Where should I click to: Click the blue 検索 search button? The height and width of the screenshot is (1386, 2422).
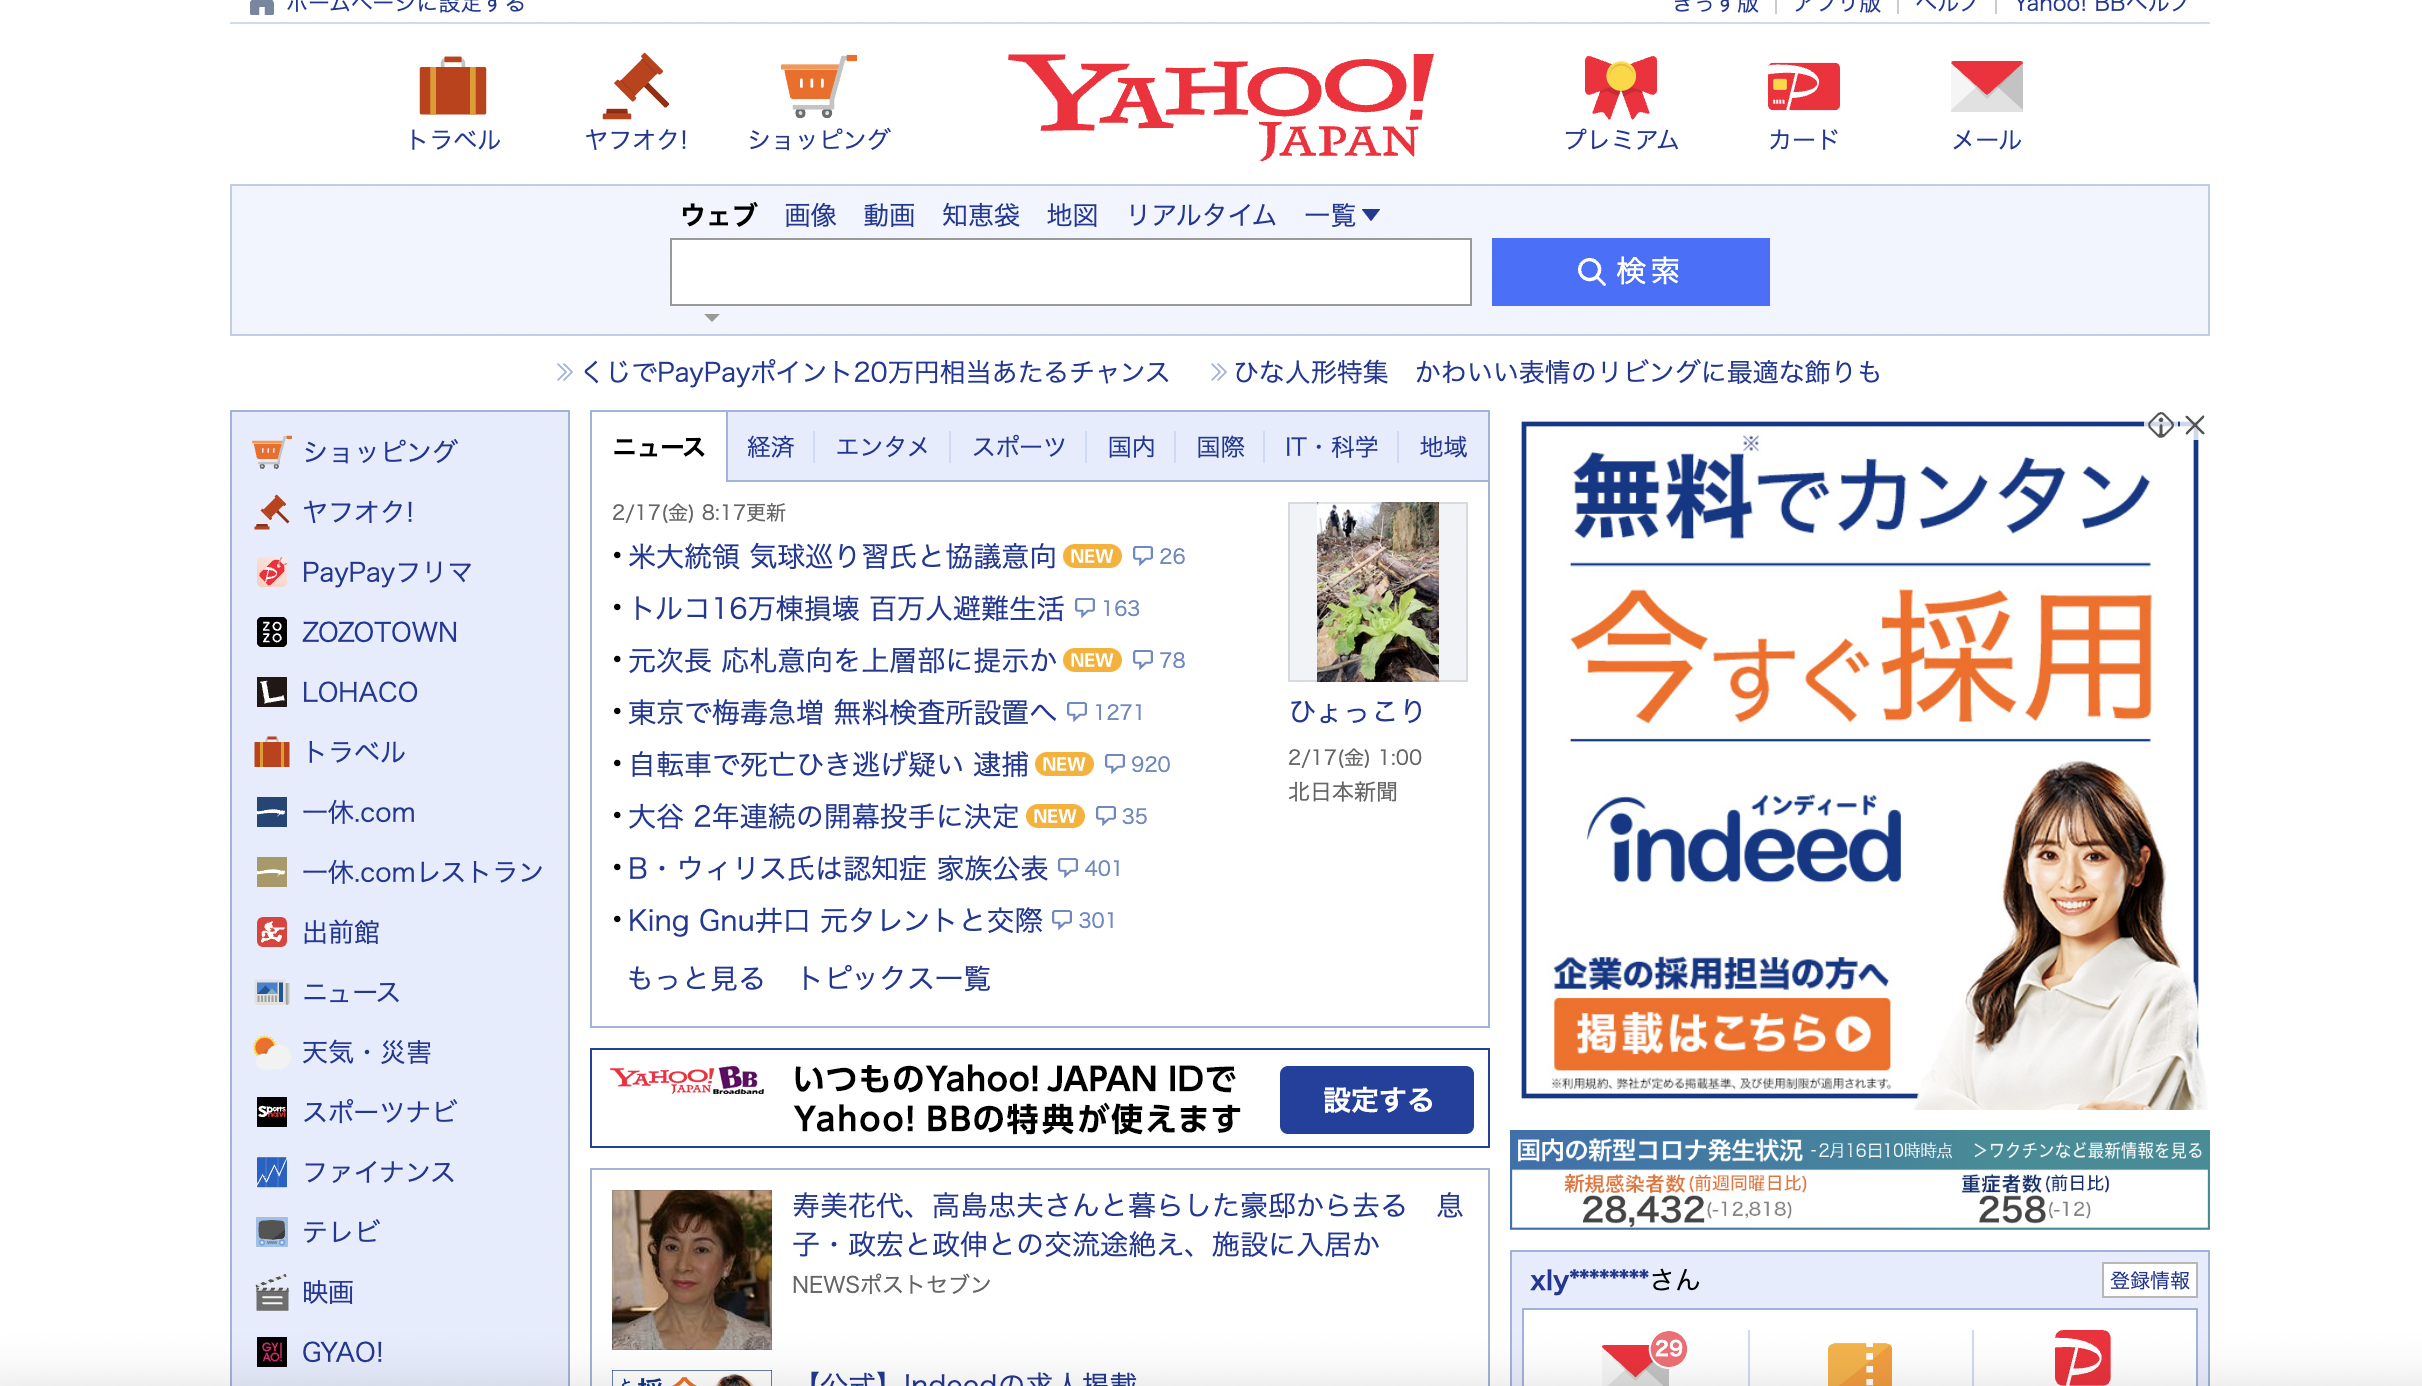[x=1630, y=272]
